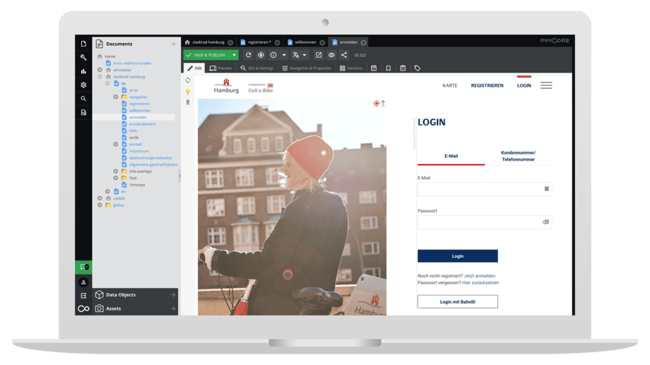The height and width of the screenshot is (365, 650).
Task: Select the Kundennummer/Telefonnummer login tab
Action: pos(518,156)
